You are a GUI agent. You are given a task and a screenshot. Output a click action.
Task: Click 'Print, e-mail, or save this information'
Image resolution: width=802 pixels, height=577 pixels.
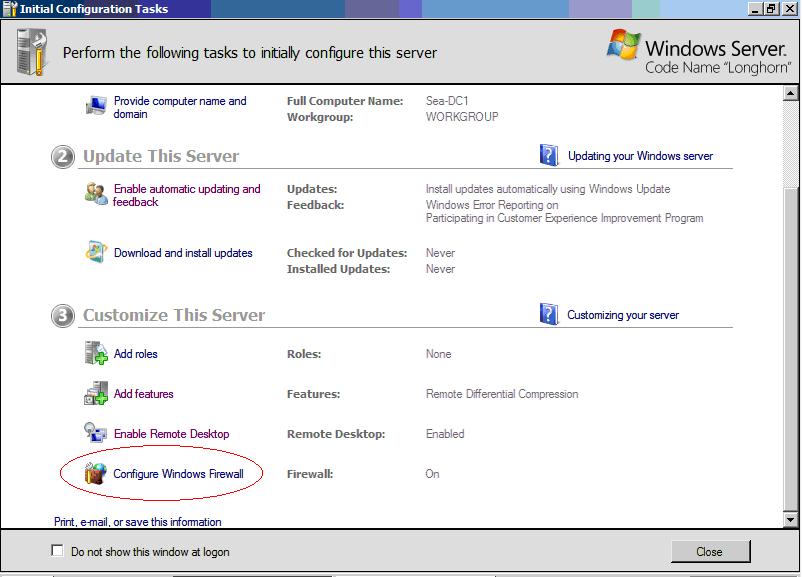138,522
